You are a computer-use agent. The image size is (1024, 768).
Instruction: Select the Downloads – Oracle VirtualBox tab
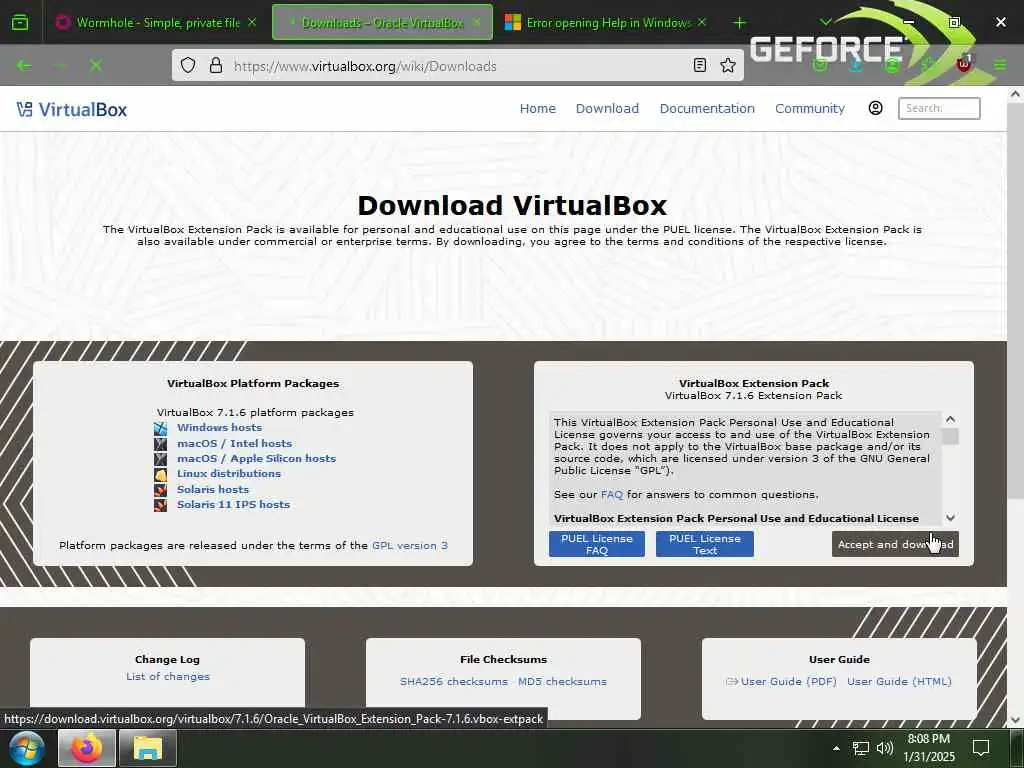(x=382, y=22)
